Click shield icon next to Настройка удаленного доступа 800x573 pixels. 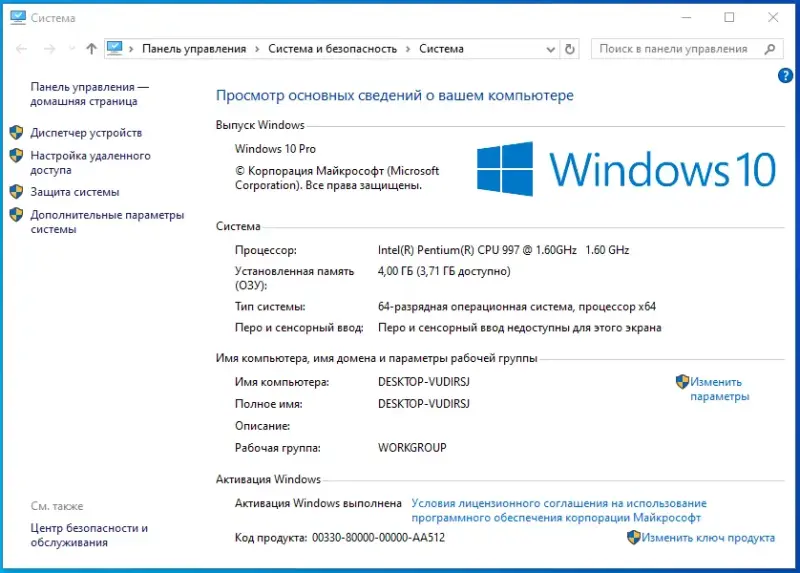16,155
